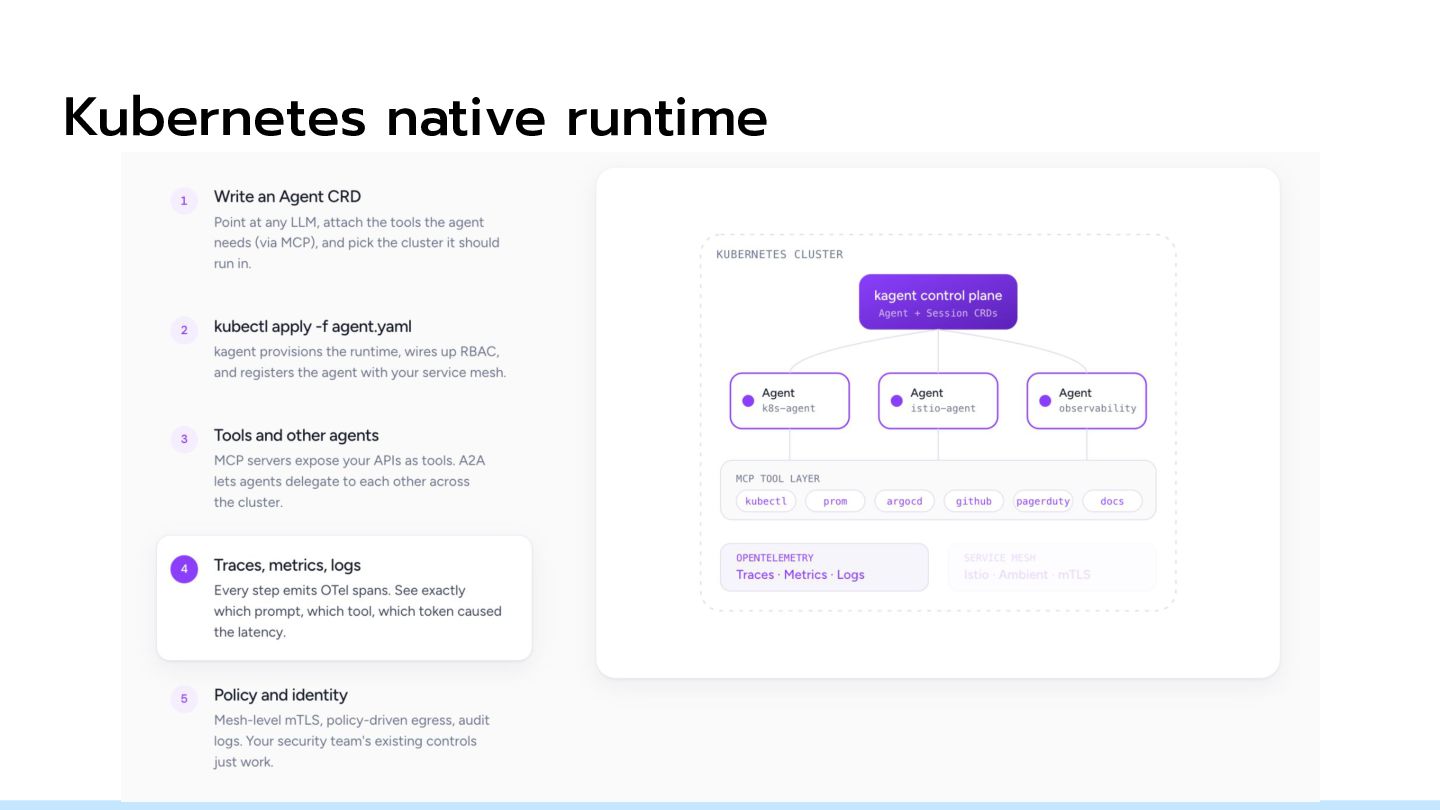Viewport: 1440px width, 810px height.
Task: Click the k8s-agent purple status dot
Action: pyautogui.click(x=747, y=400)
